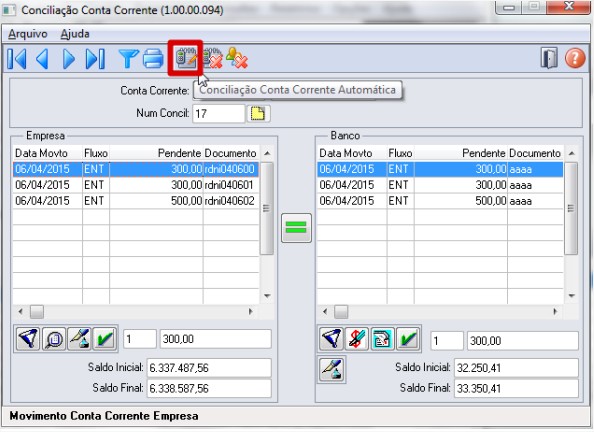
Task: Select Empresa row with document rdni040600
Action: [136, 169]
